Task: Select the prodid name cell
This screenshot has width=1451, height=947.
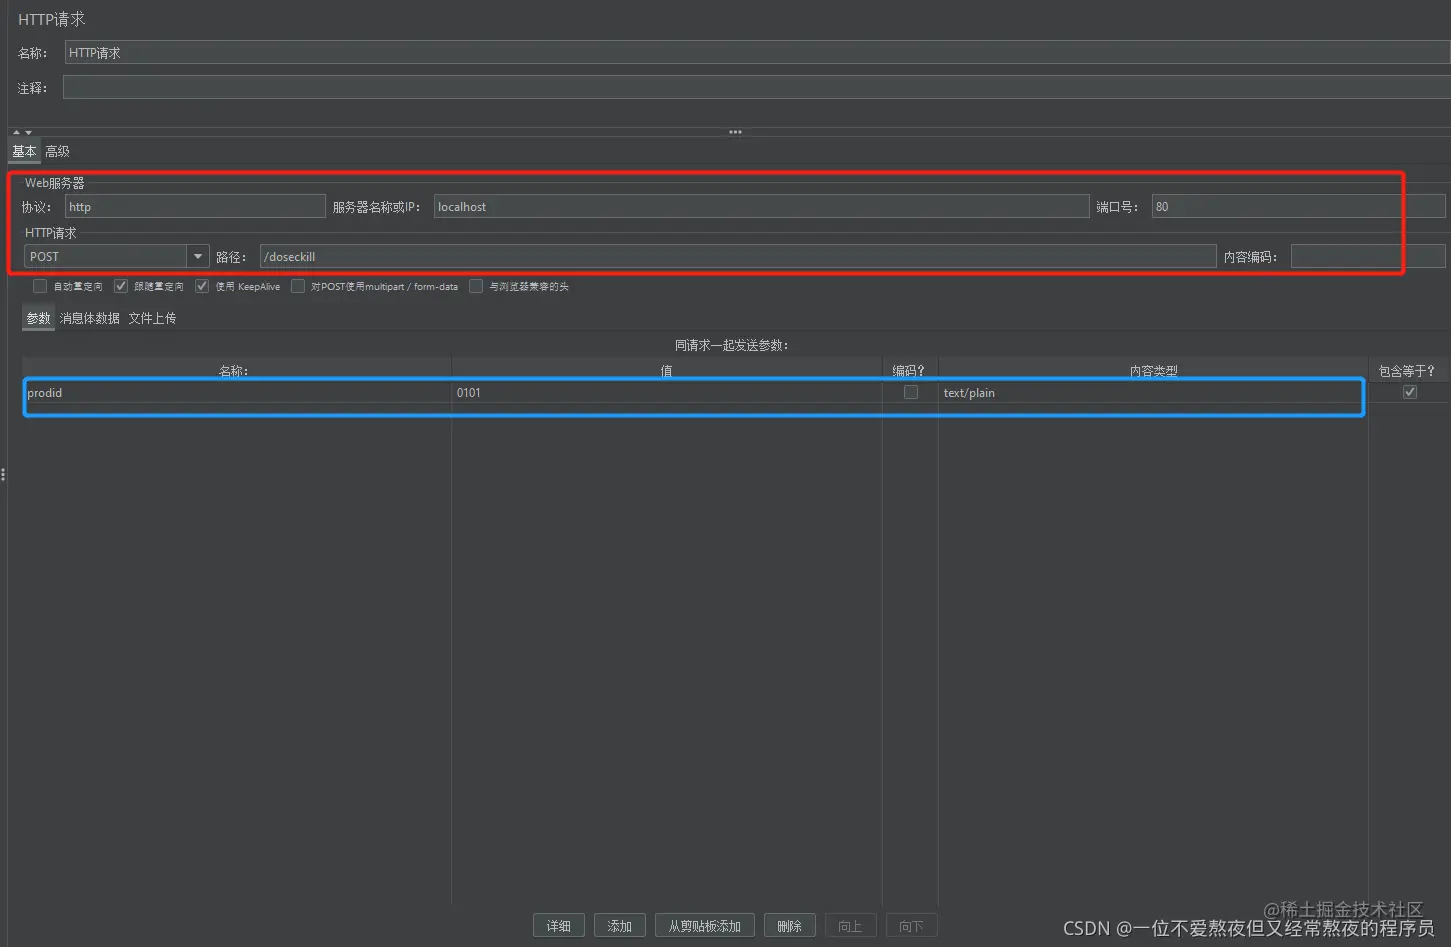Action: click(x=237, y=393)
